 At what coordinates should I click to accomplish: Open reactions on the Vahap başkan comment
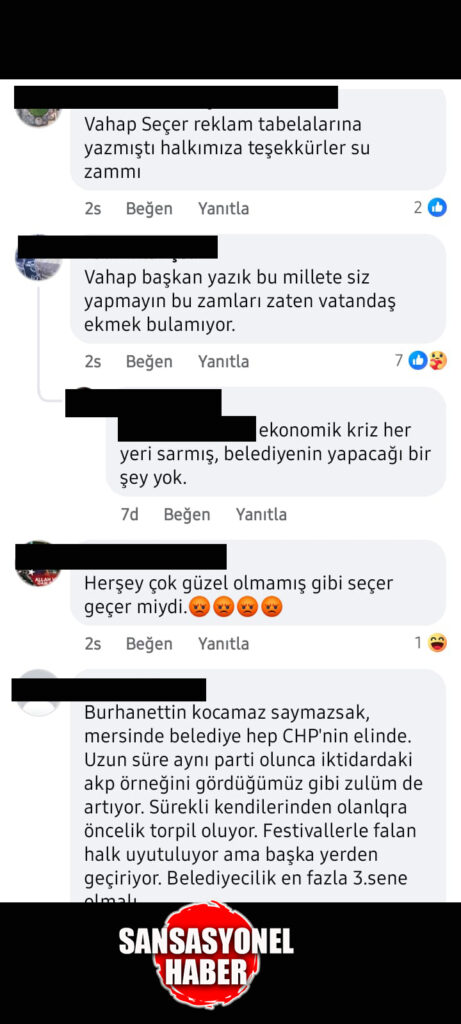coord(428,360)
